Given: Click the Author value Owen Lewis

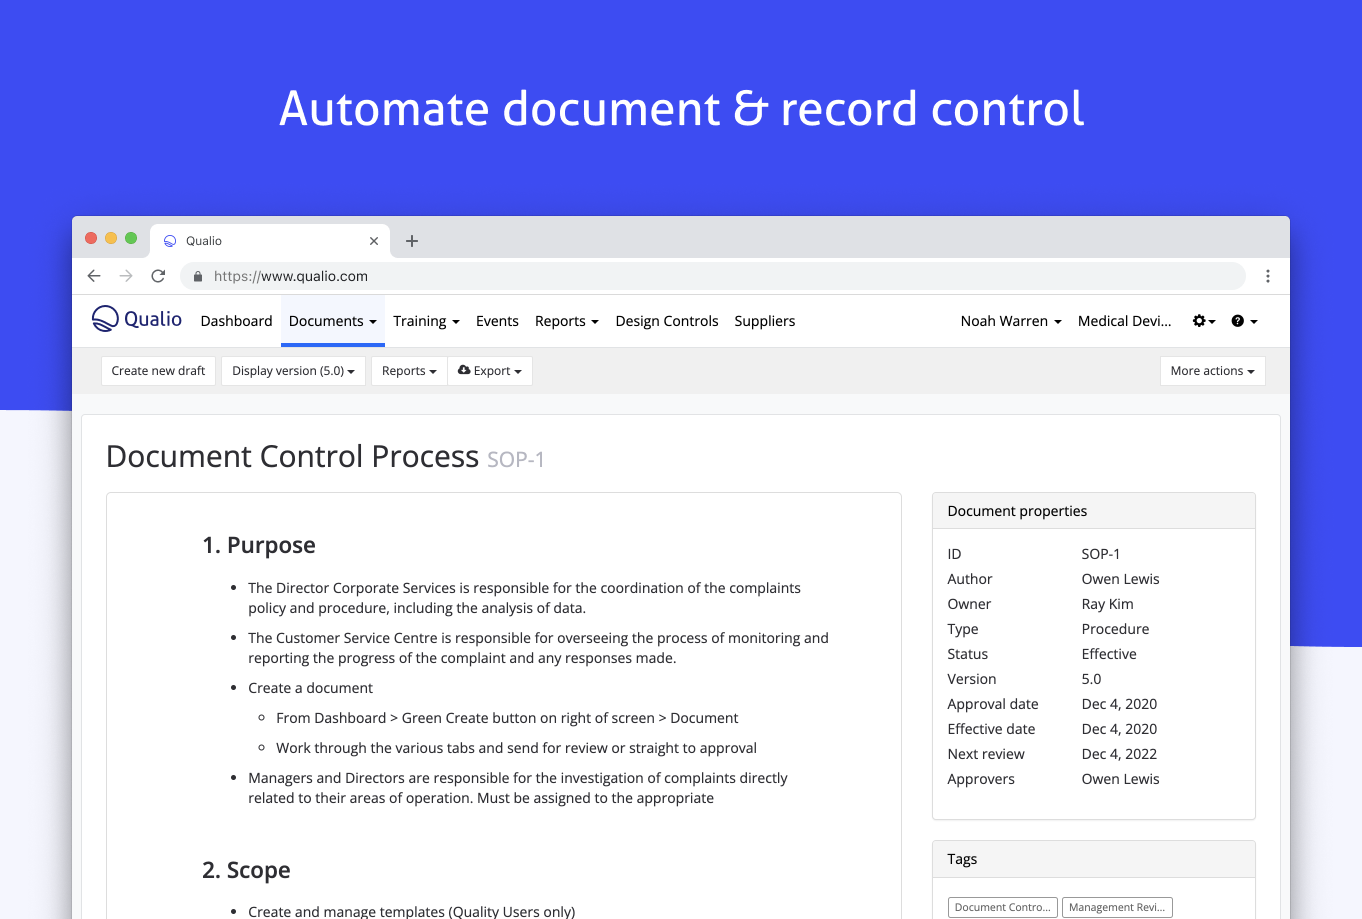Looking at the screenshot, I should pos(1121,579).
